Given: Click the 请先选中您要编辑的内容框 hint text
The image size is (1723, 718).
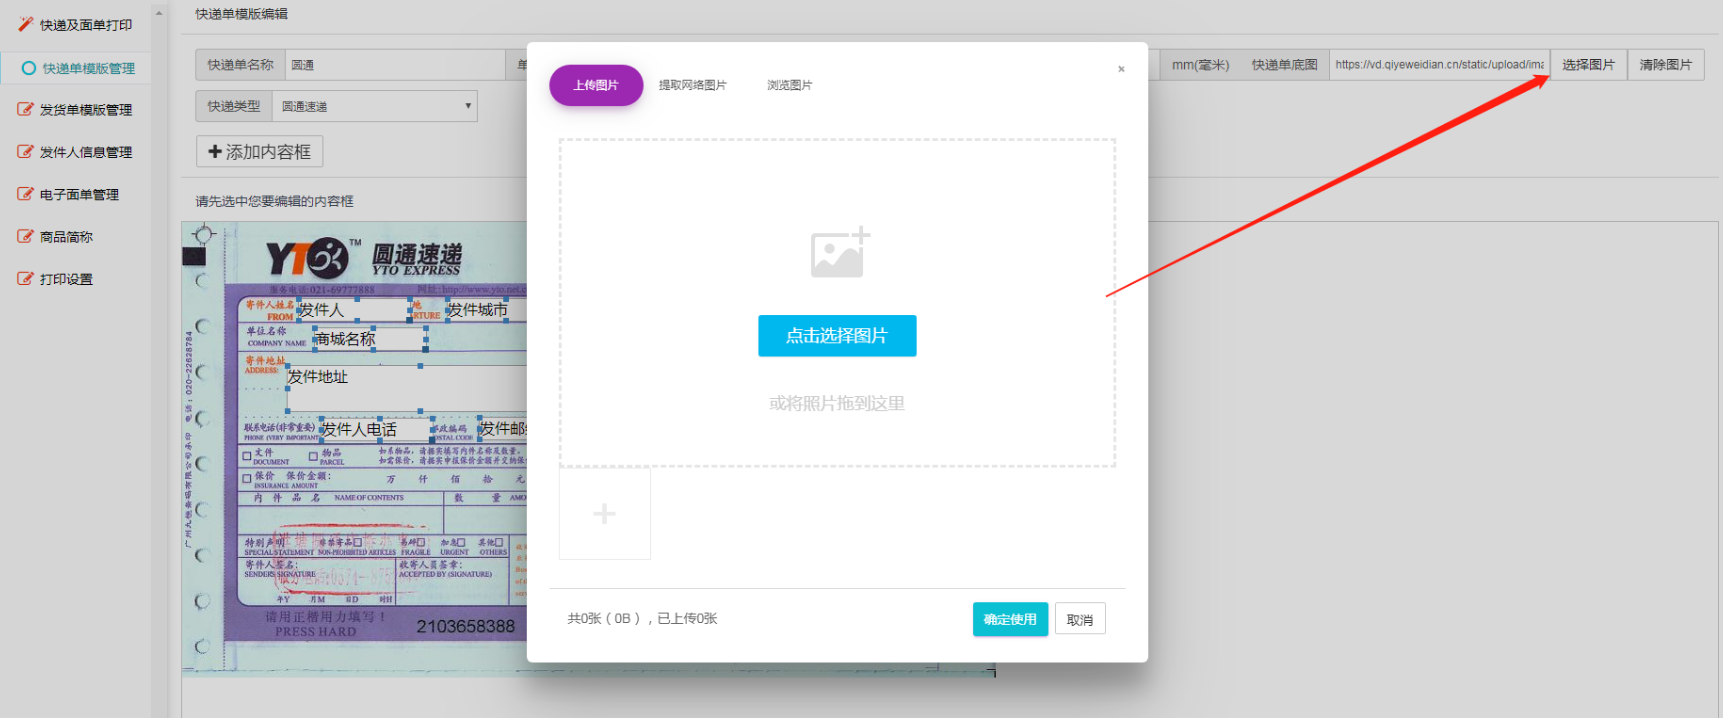Looking at the screenshot, I should point(275,201).
